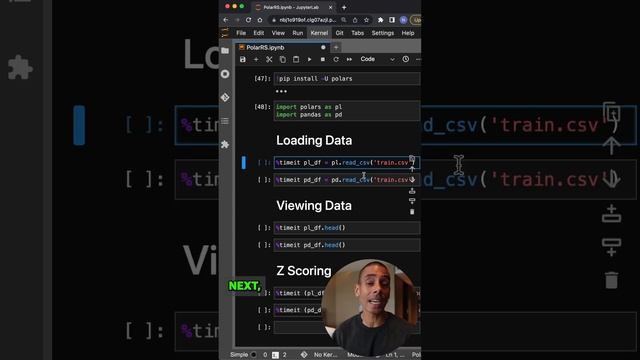This screenshot has height=360, width=640.
Task: Click the browser address bar URL
Action: [x=308, y=20]
